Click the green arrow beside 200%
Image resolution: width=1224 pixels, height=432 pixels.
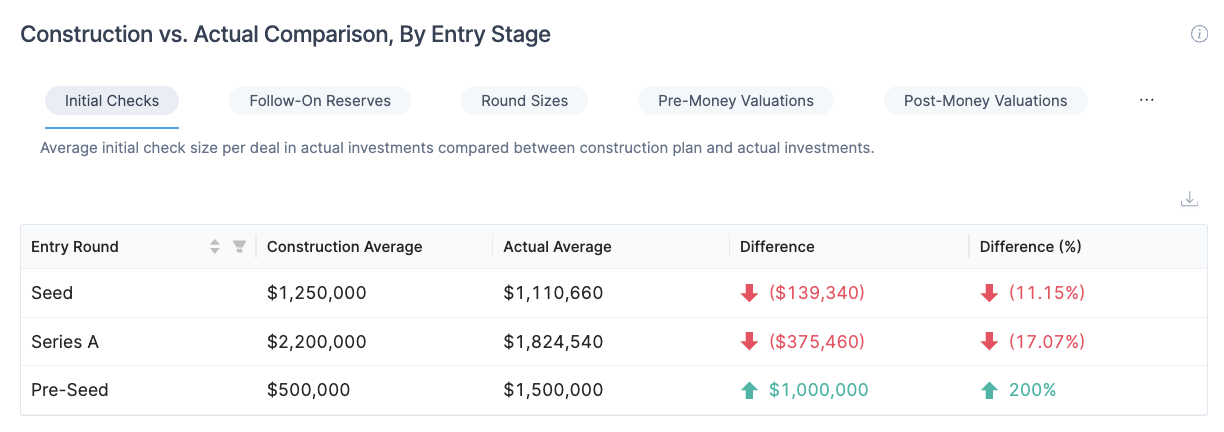point(989,391)
